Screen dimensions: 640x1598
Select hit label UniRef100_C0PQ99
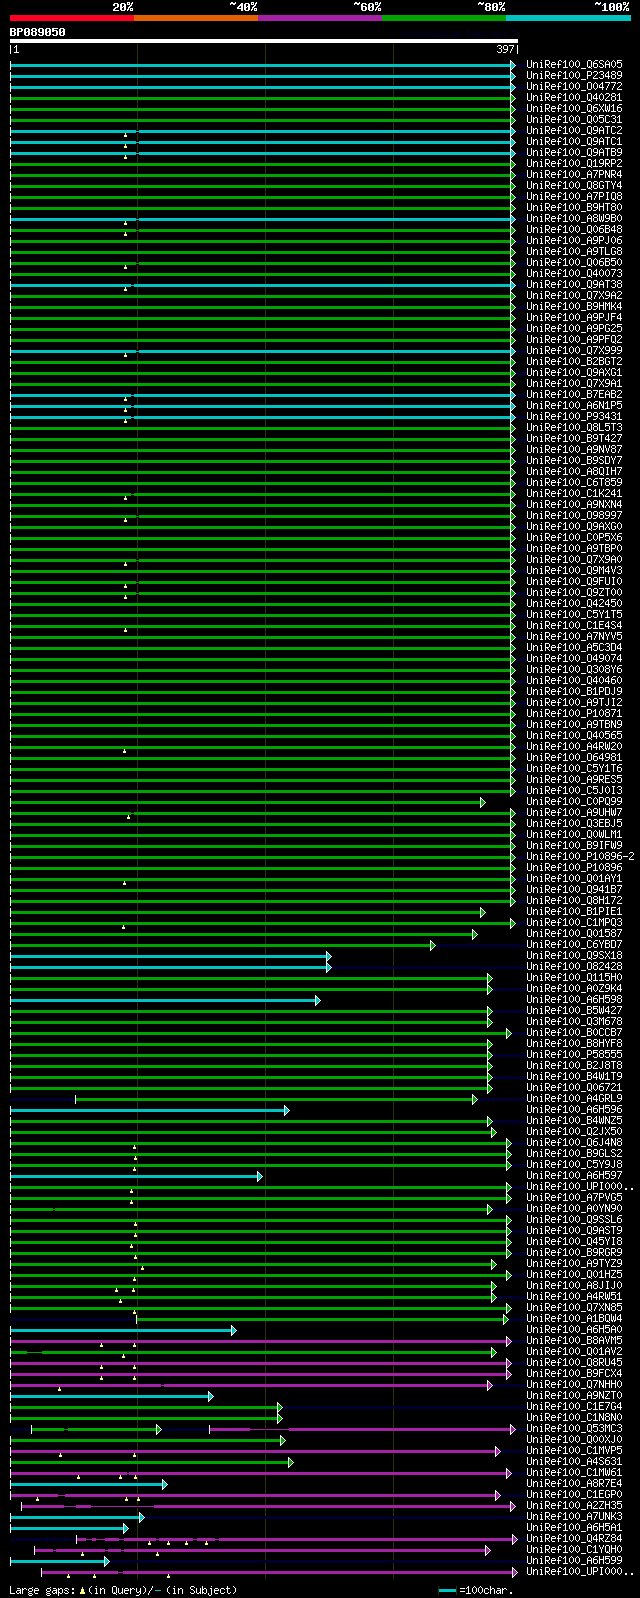574,801
